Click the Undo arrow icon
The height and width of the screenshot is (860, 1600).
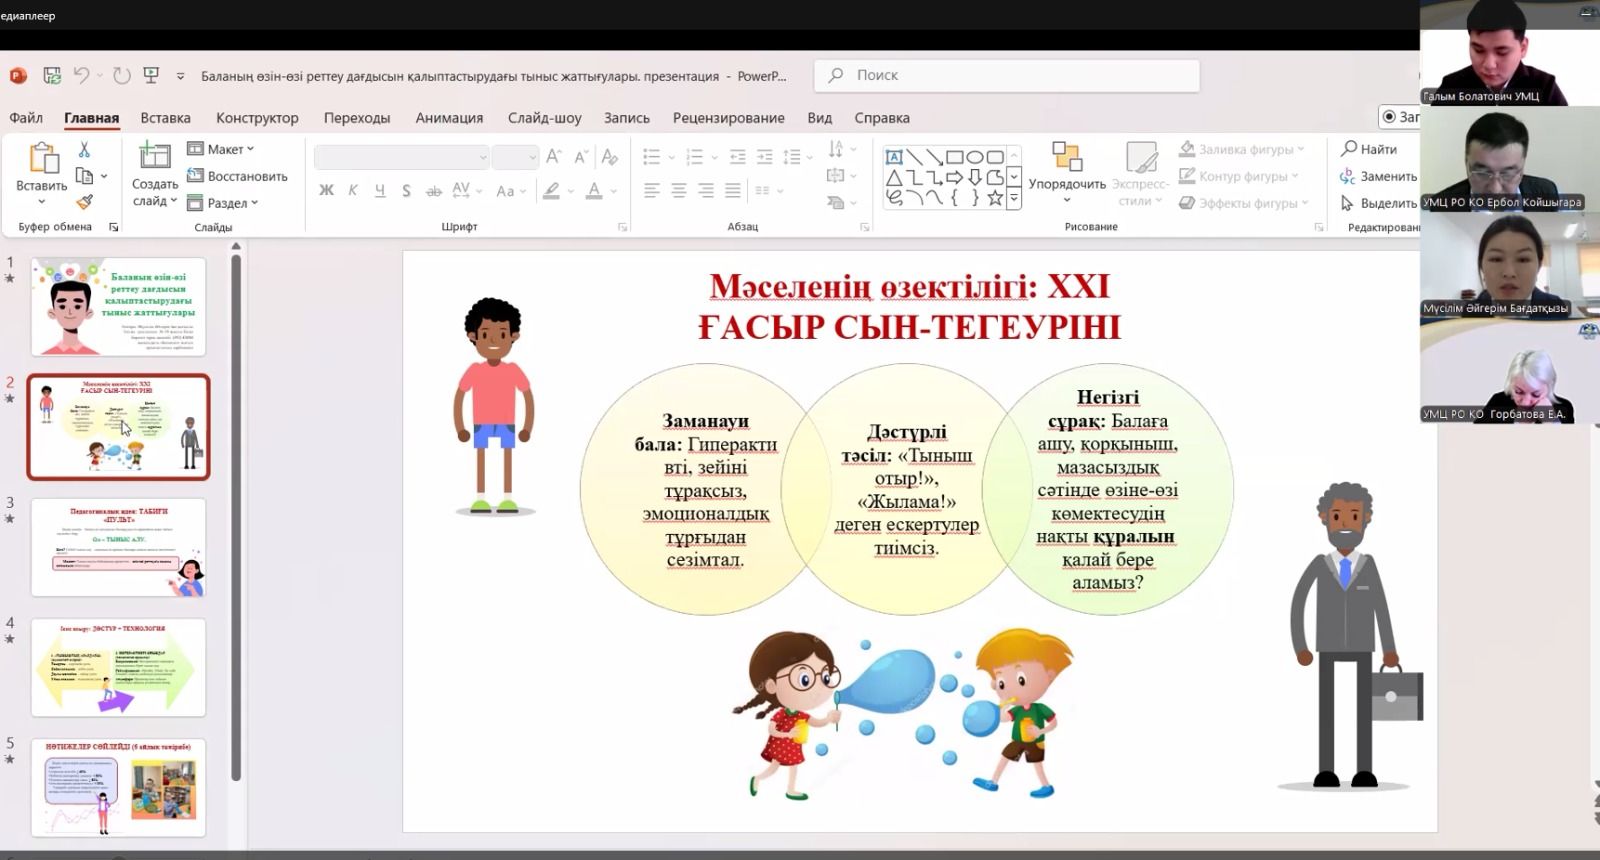[82, 76]
